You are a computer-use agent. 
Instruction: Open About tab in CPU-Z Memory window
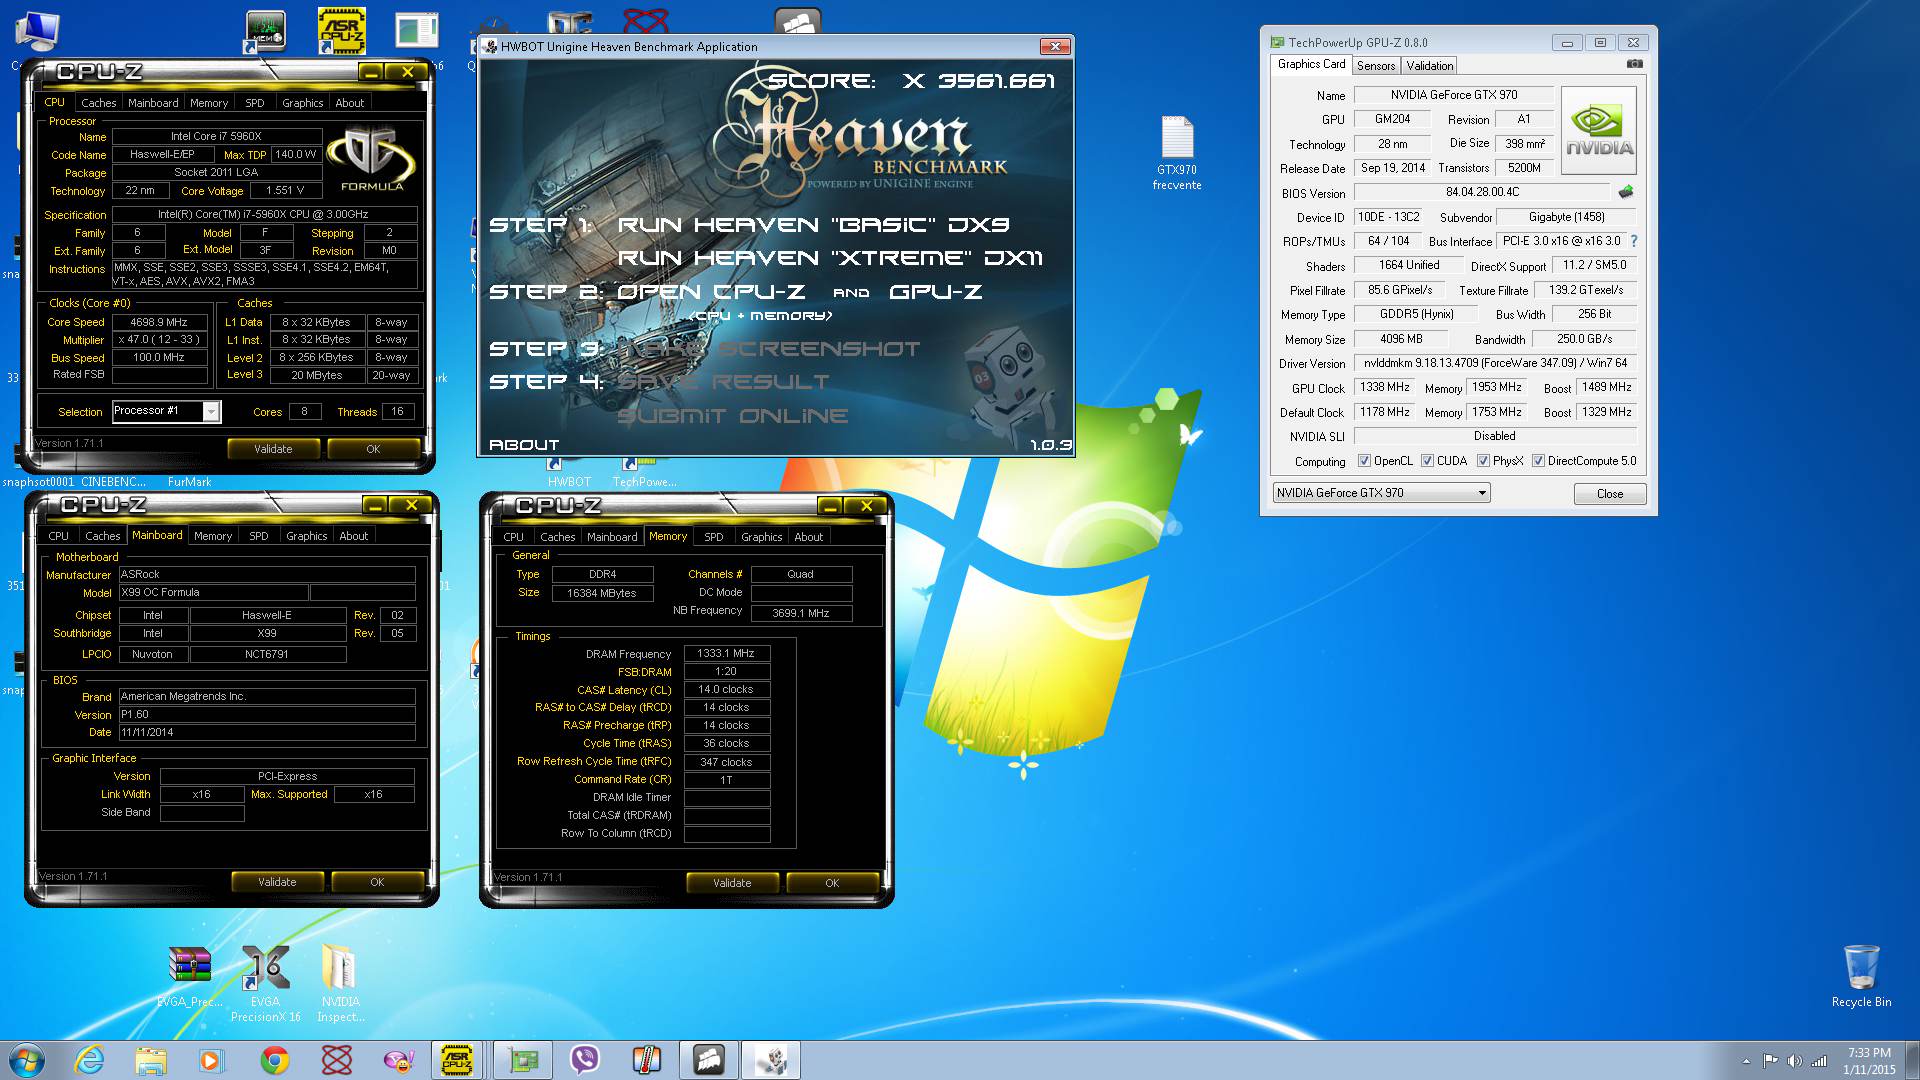coord(808,537)
